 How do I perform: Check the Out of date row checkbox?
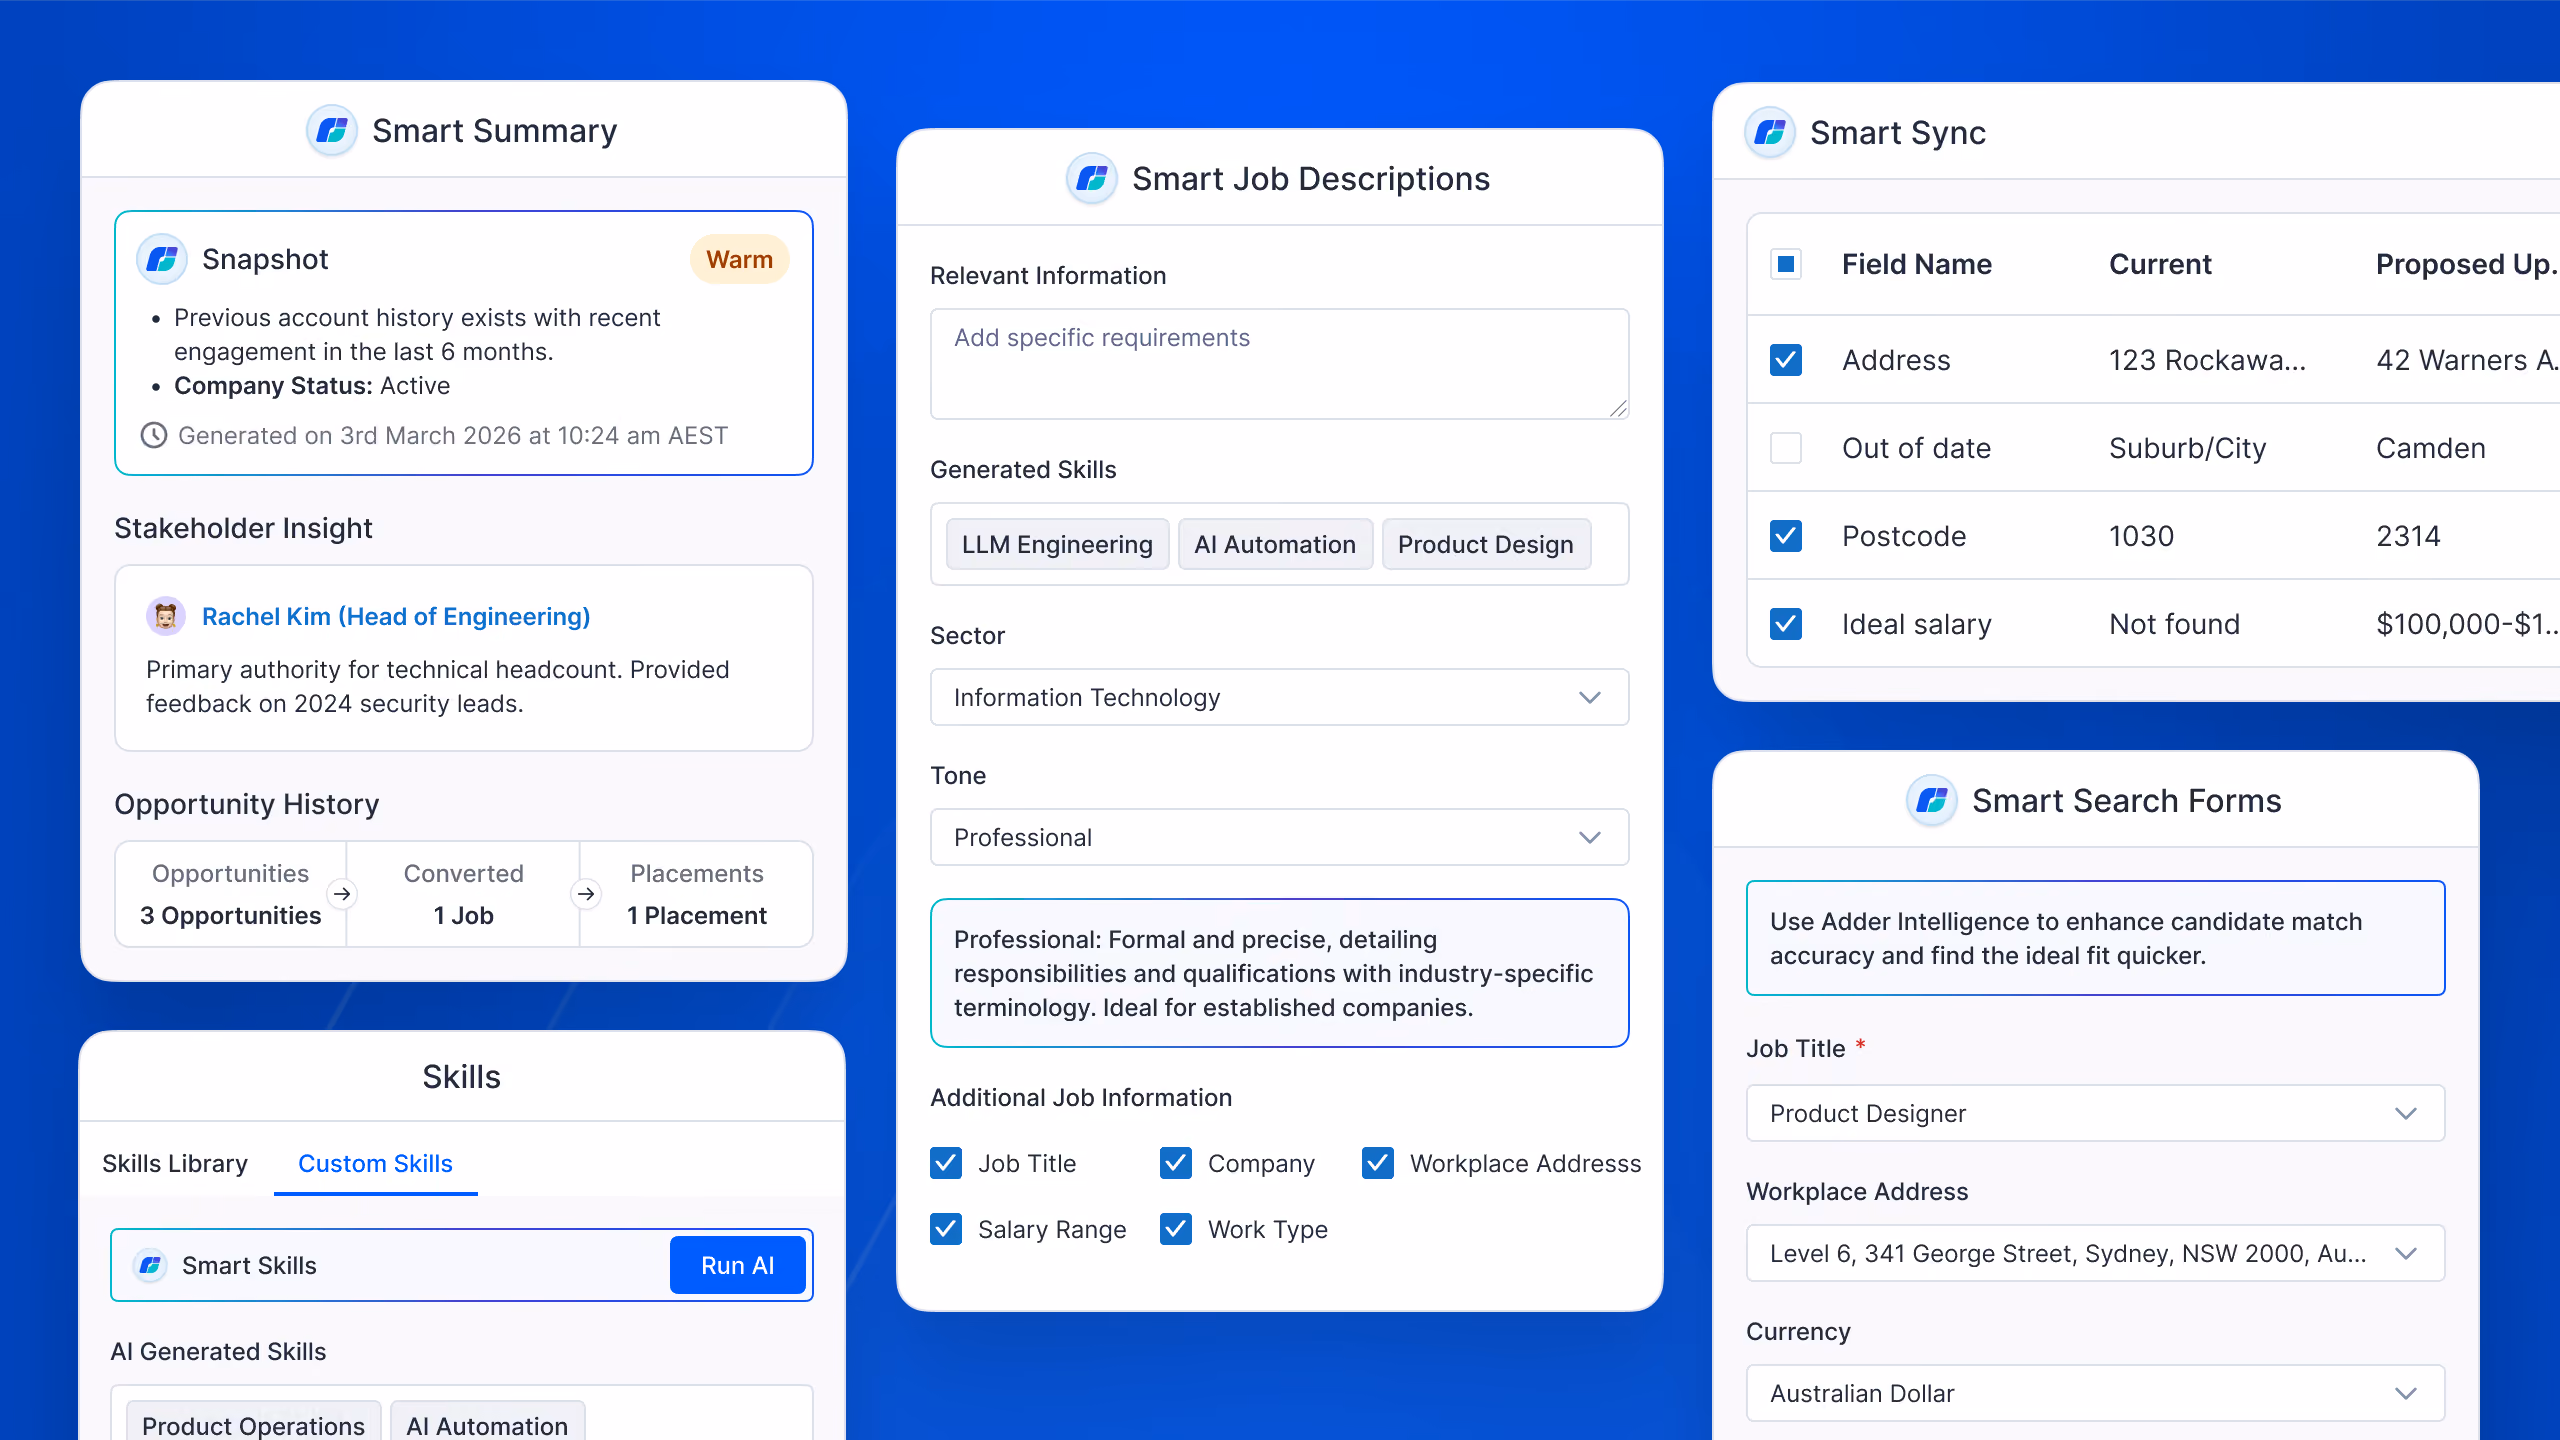click(x=1786, y=448)
